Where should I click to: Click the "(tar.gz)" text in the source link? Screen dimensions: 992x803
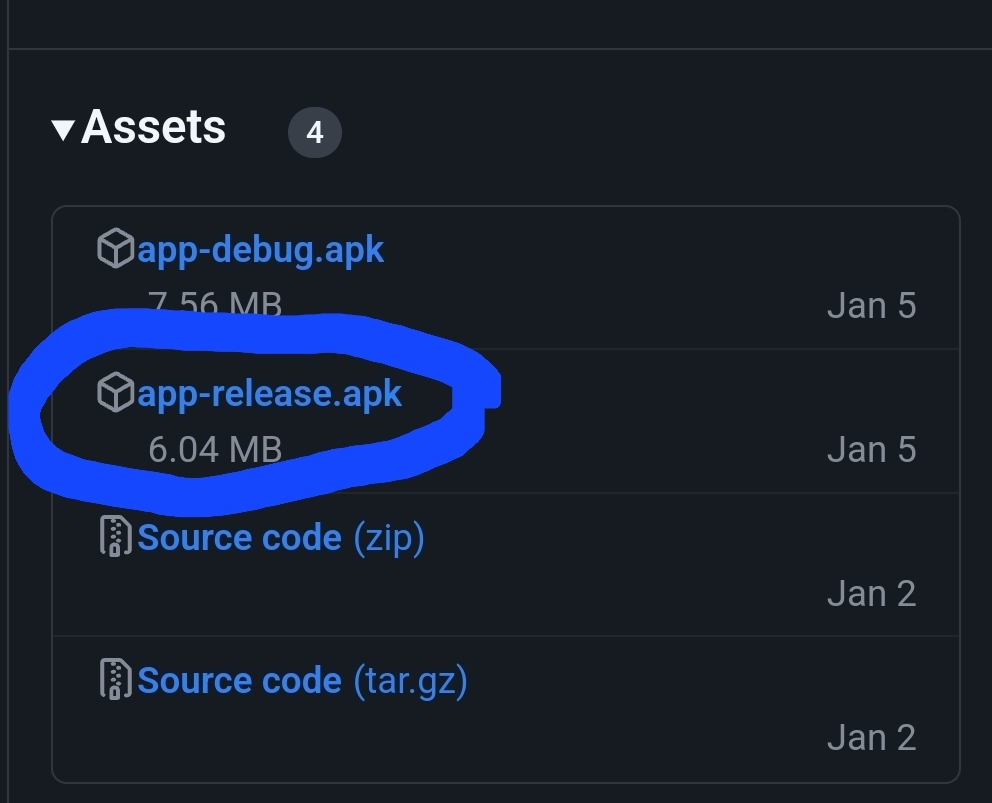point(410,682)
